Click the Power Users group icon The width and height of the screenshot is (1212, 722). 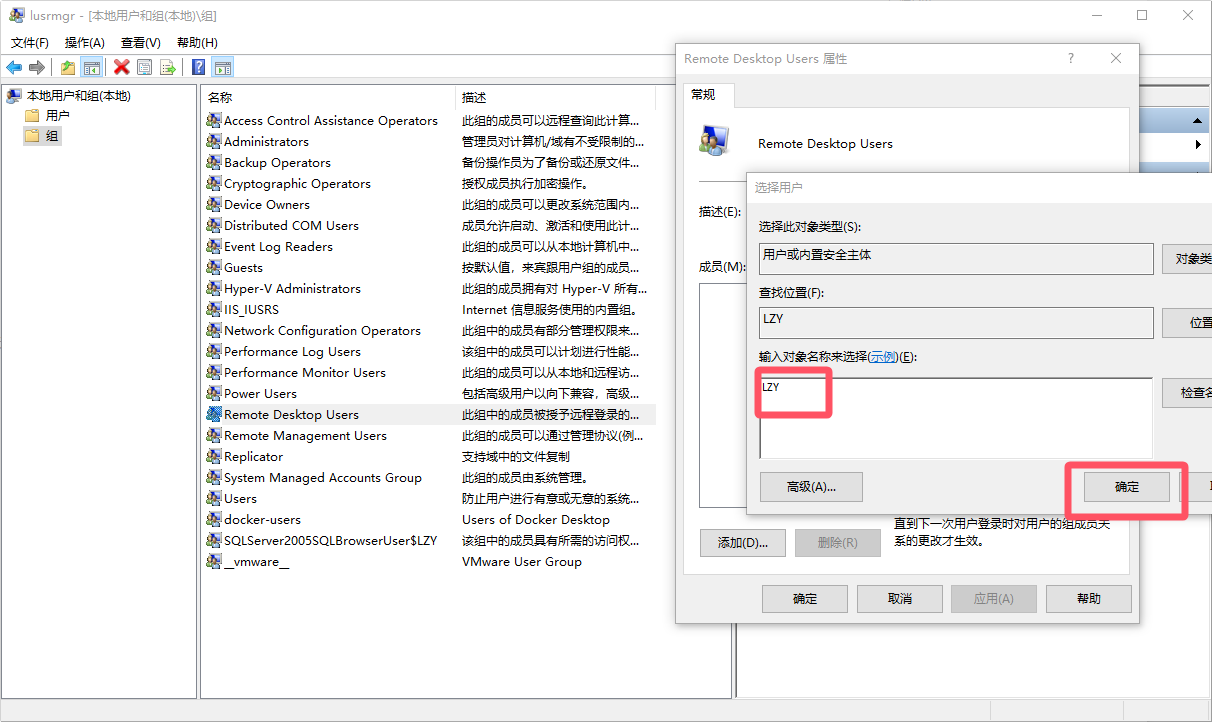coord(213,394)
